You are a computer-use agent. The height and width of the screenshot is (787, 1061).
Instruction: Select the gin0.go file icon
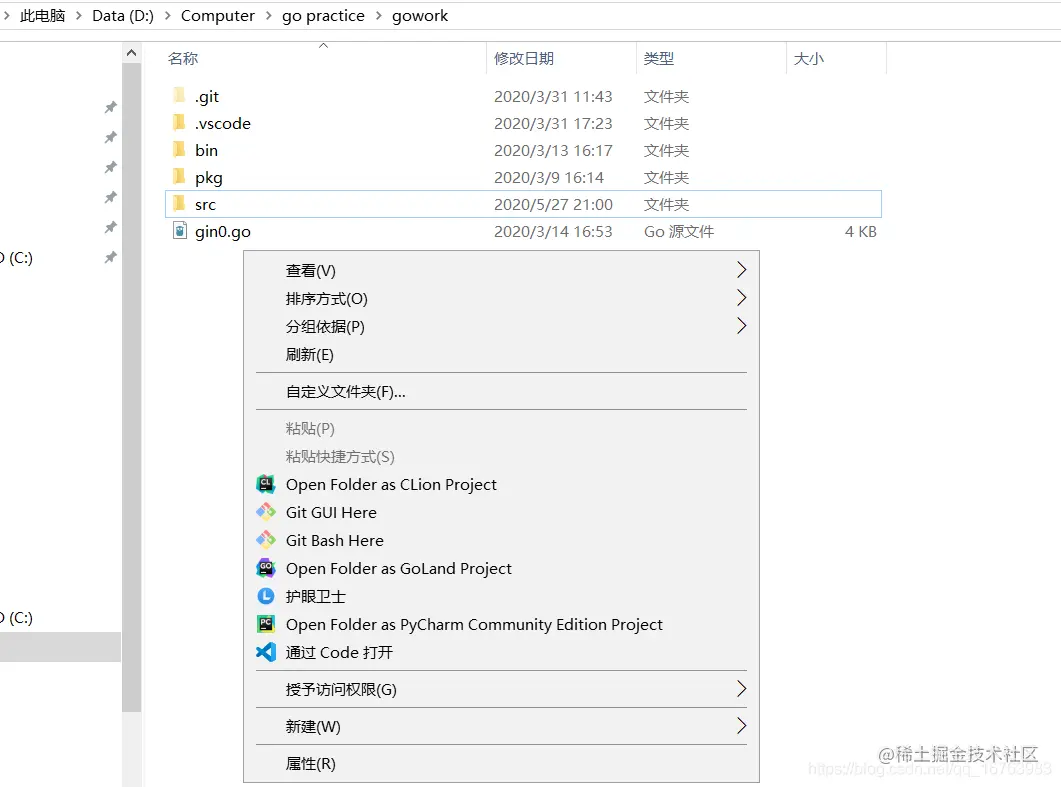[179, 231]
